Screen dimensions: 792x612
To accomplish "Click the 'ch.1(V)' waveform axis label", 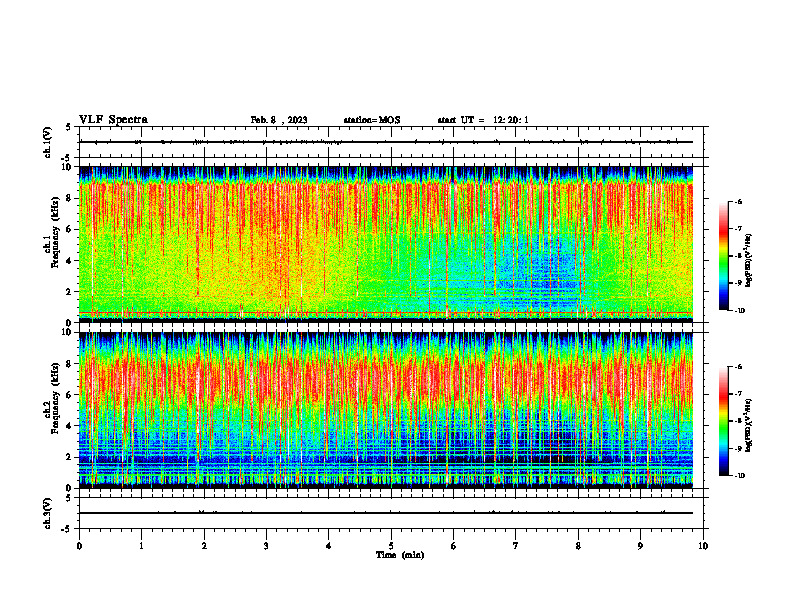I will click(x=48, y=142).
